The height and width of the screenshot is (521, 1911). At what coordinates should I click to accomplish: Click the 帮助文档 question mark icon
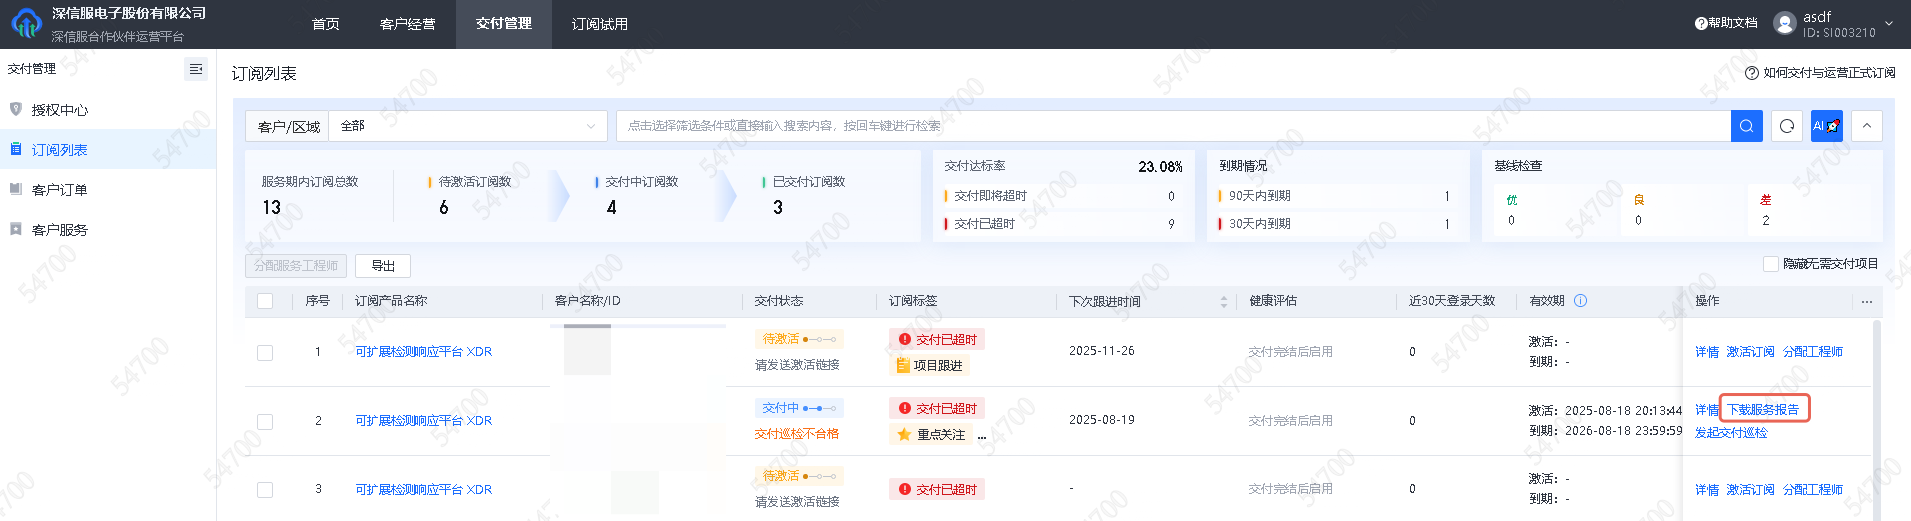1701,23
